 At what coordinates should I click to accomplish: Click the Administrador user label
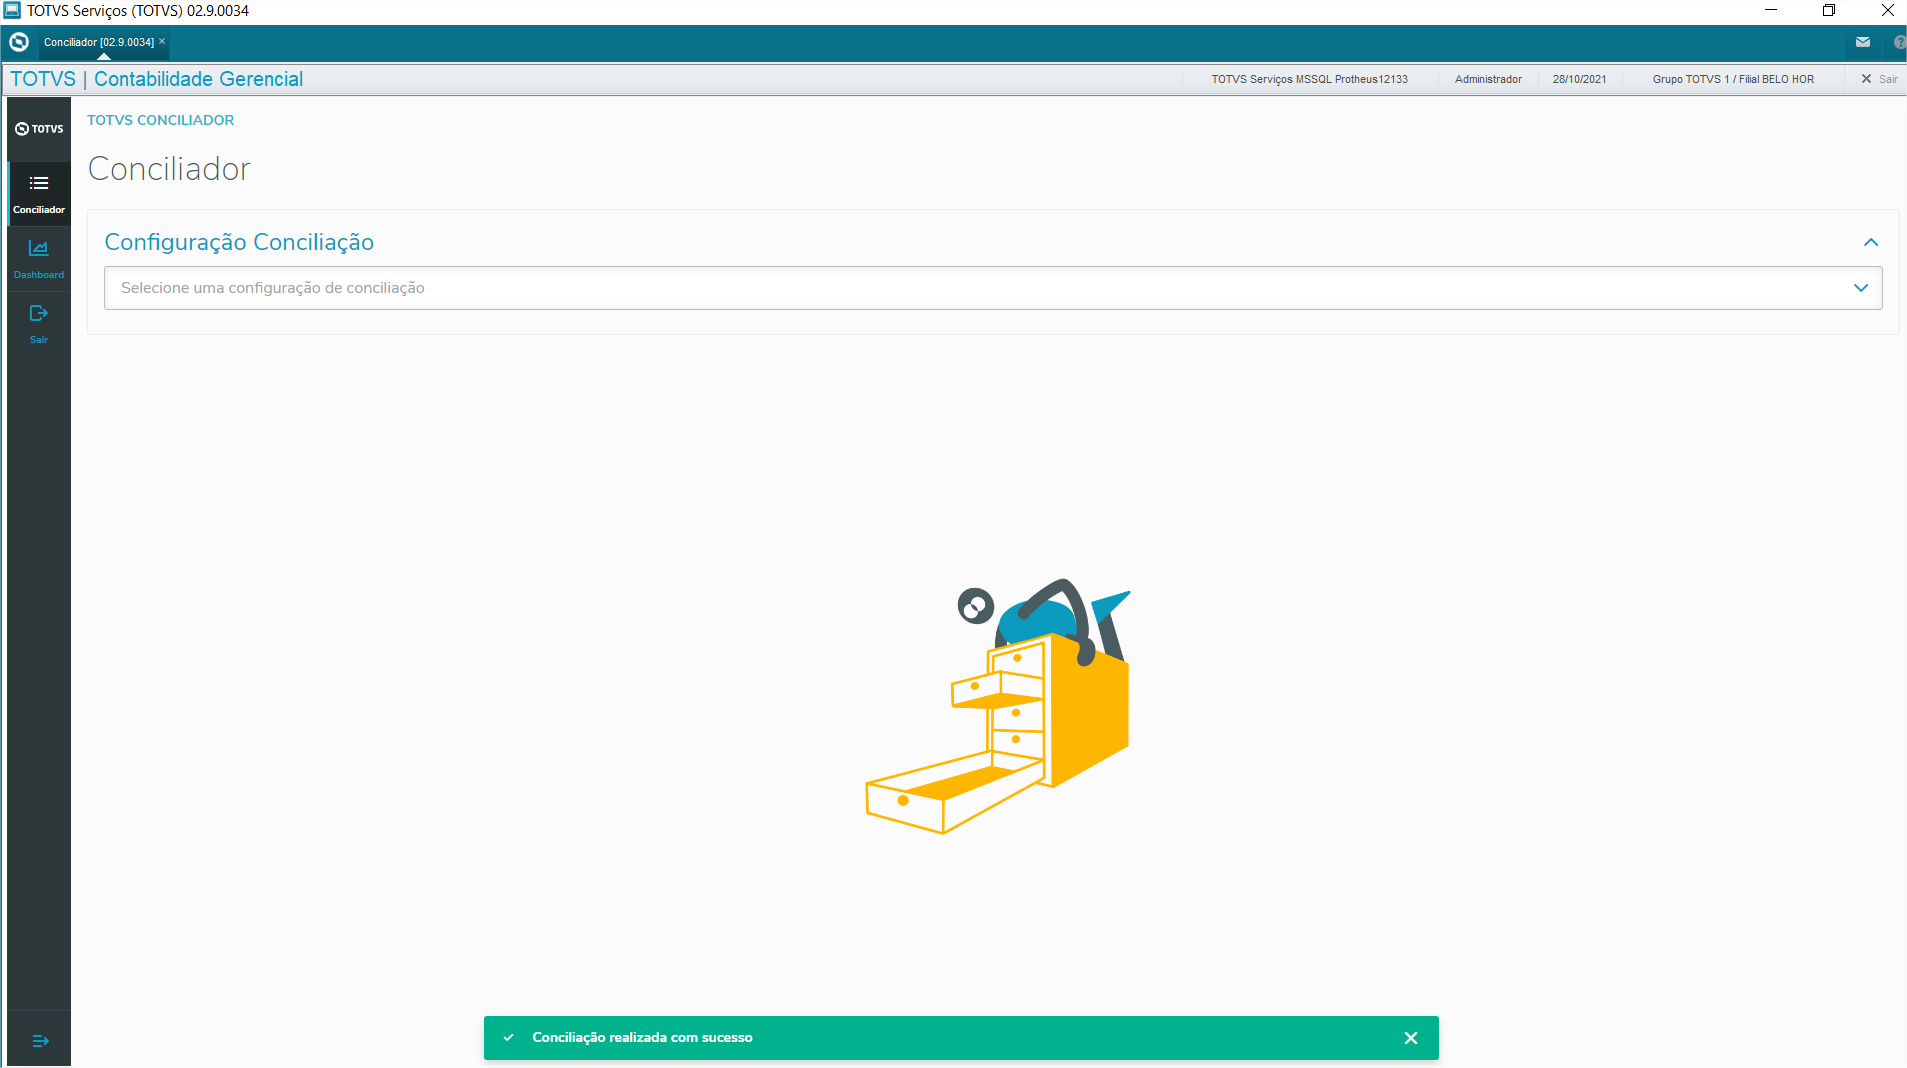click(x=1488, y=79)
